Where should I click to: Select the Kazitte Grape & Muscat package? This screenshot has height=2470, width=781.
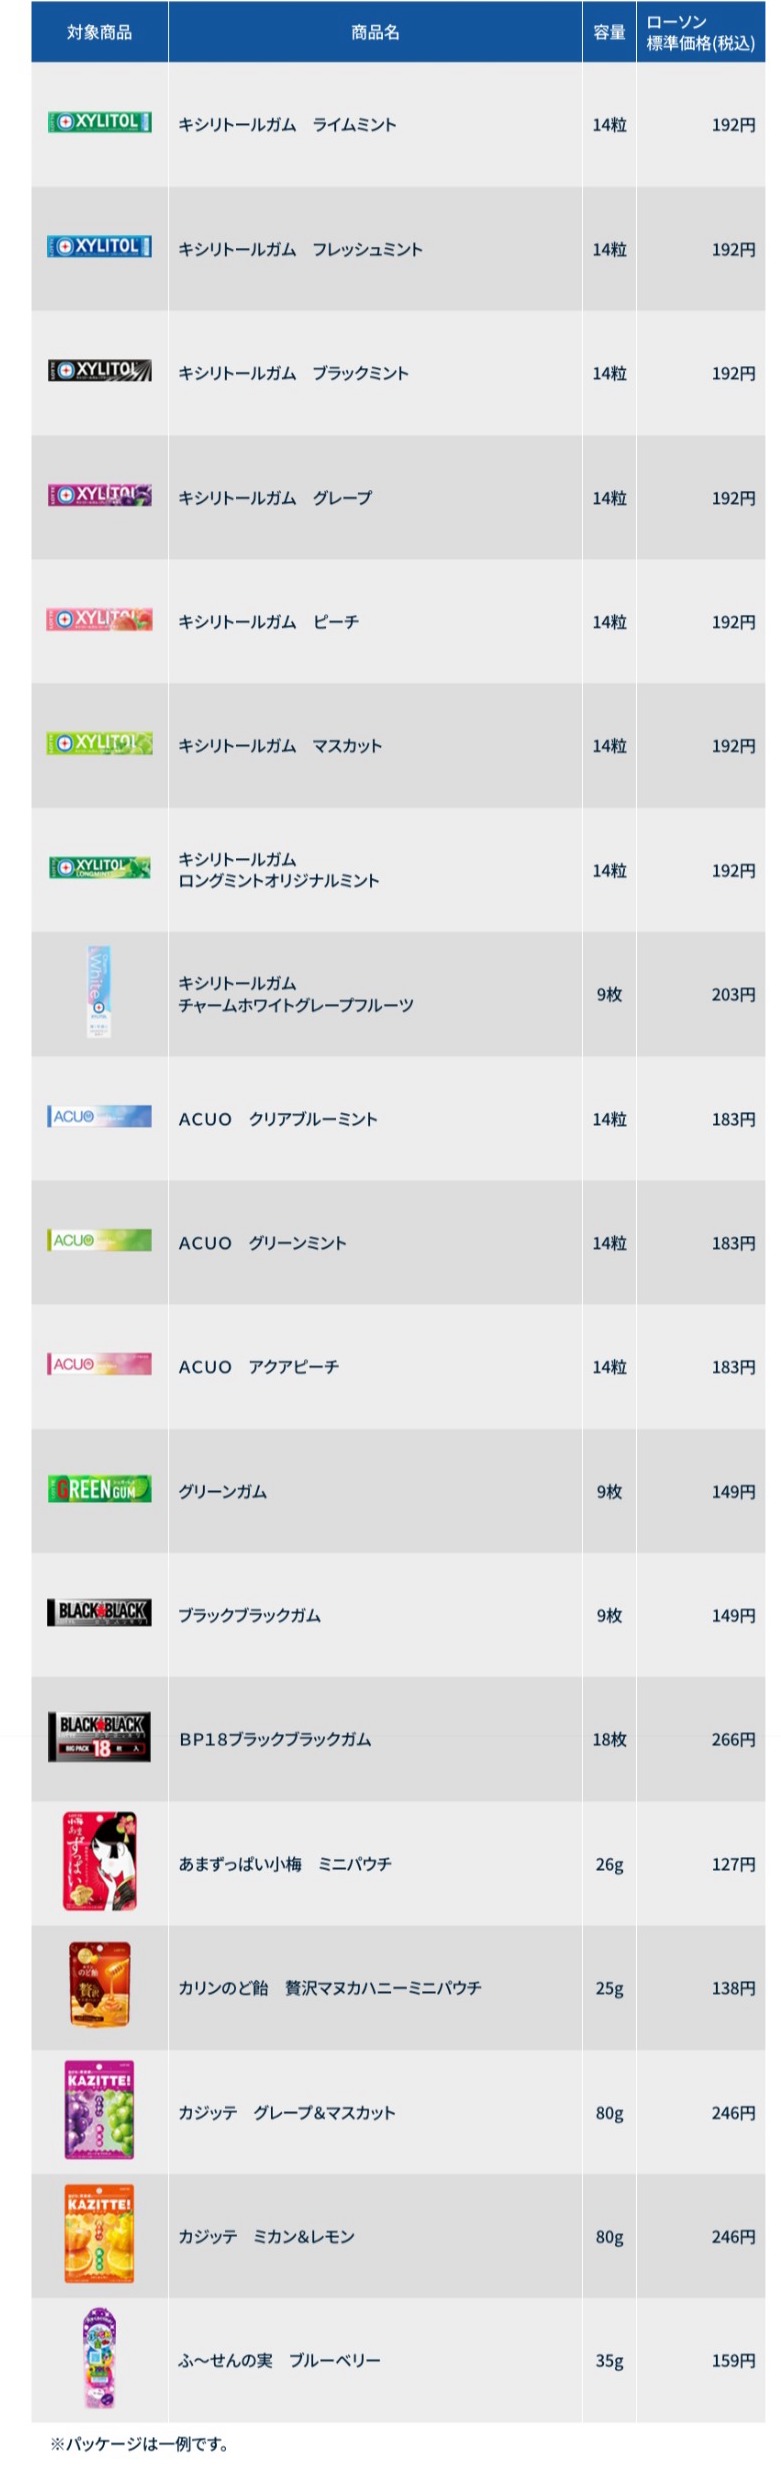100,2109
